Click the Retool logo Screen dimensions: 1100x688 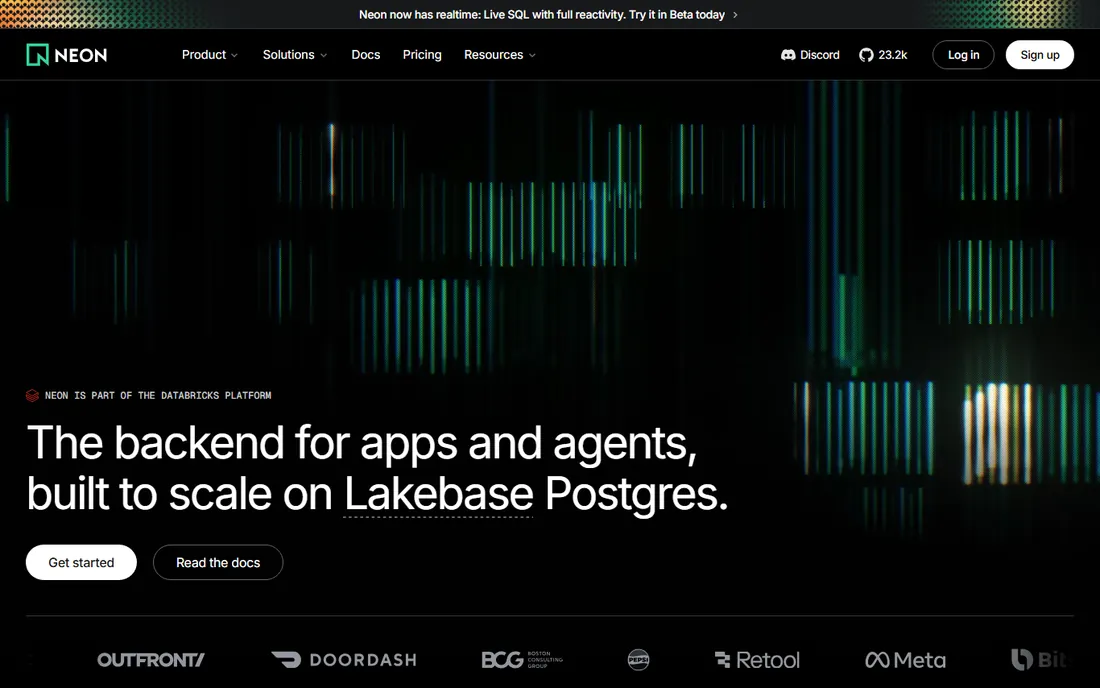[757, 660]
